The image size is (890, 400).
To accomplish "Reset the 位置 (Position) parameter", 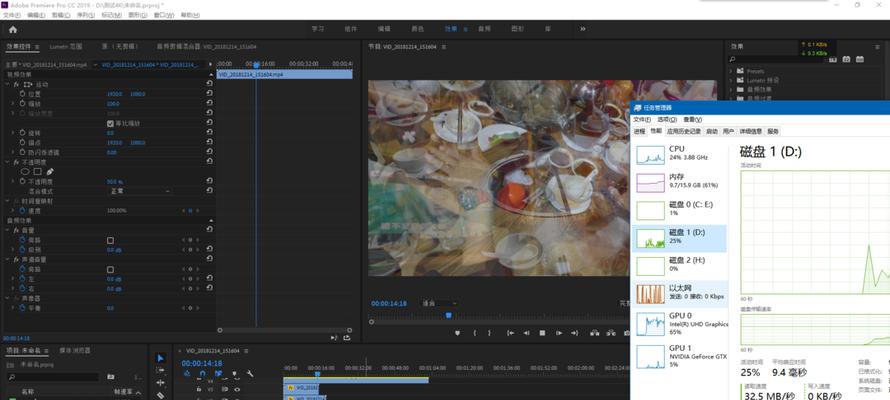I will tap(209, 94).
